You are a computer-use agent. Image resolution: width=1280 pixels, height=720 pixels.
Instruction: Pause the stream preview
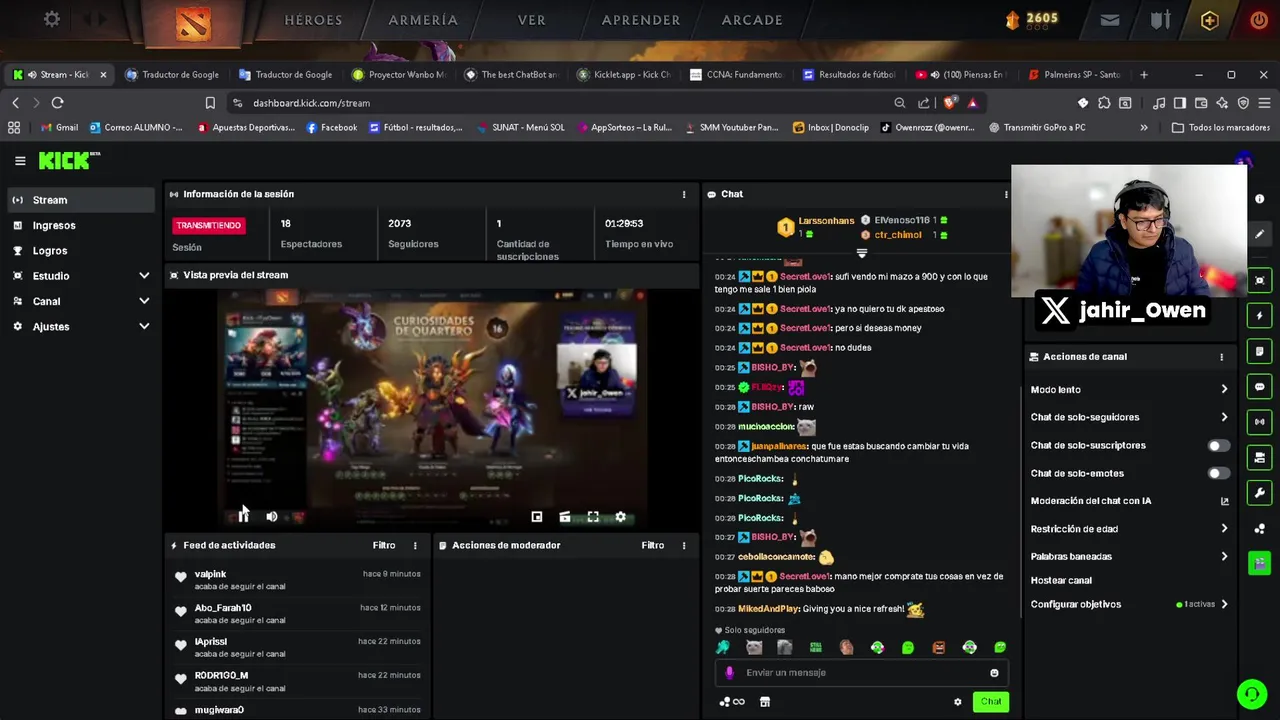(x=243, y=516)
